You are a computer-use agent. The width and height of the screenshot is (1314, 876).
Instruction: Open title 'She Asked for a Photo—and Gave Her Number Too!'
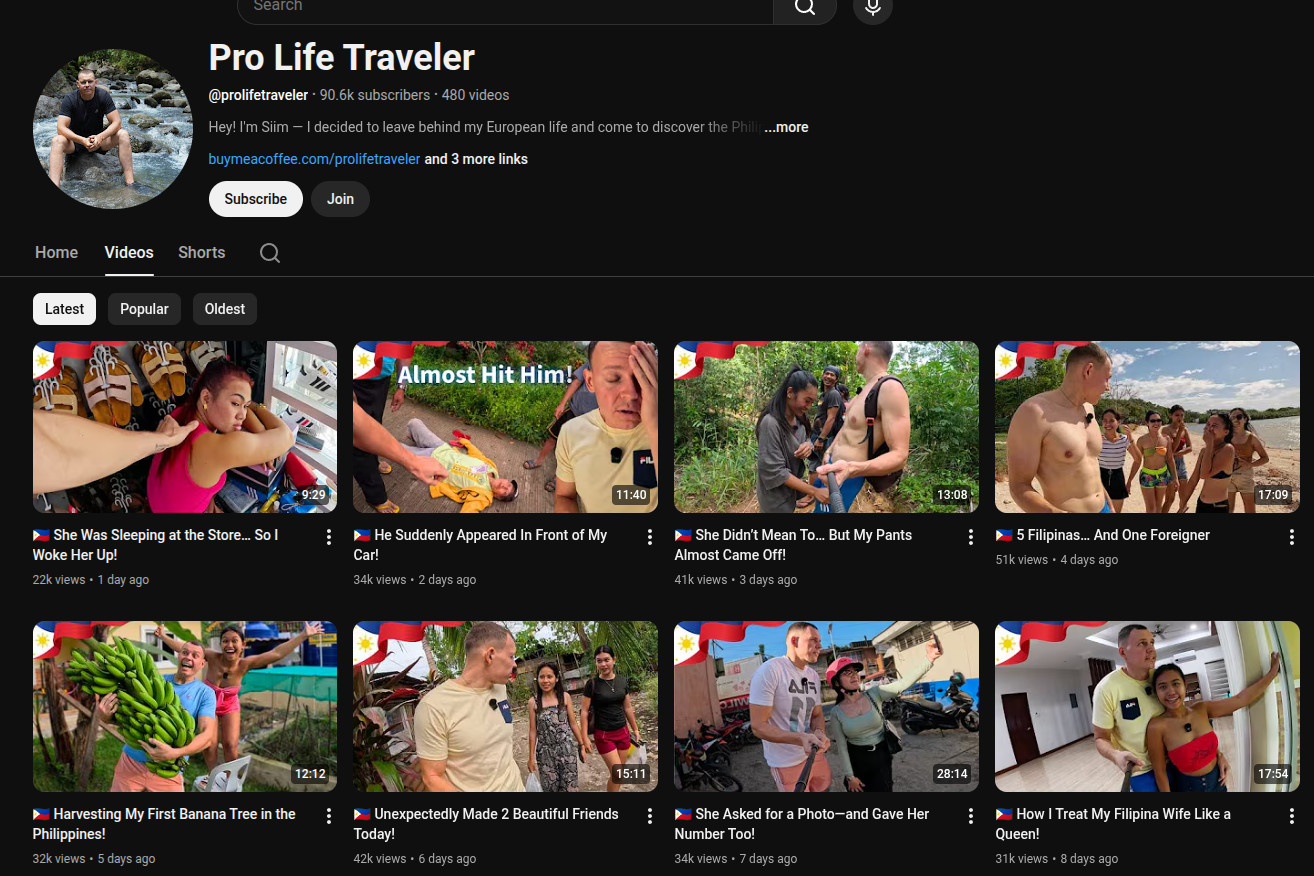pyautogui.click(x=803, y=824)
